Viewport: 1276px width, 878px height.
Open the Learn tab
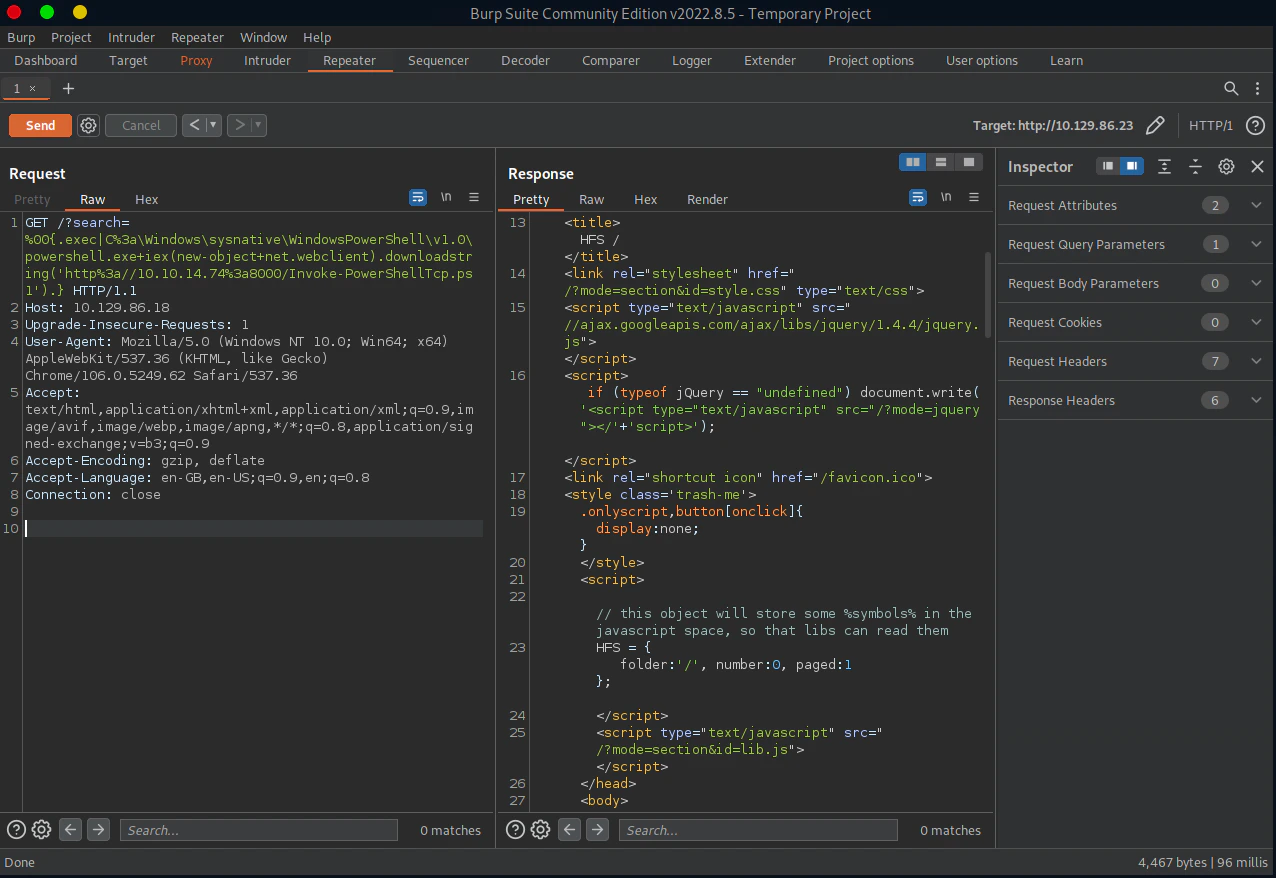1066,60
